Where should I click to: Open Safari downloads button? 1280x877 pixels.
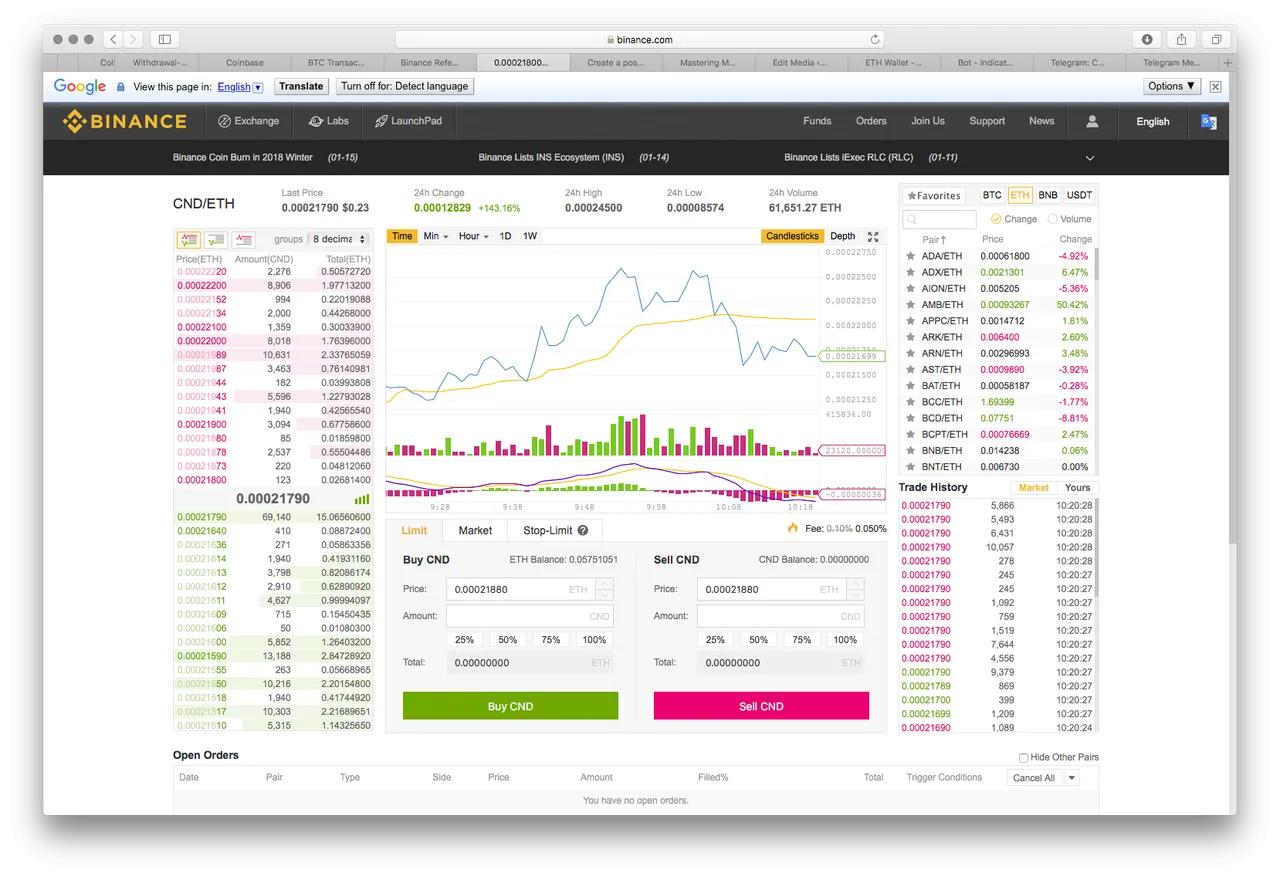[1147, 39]
